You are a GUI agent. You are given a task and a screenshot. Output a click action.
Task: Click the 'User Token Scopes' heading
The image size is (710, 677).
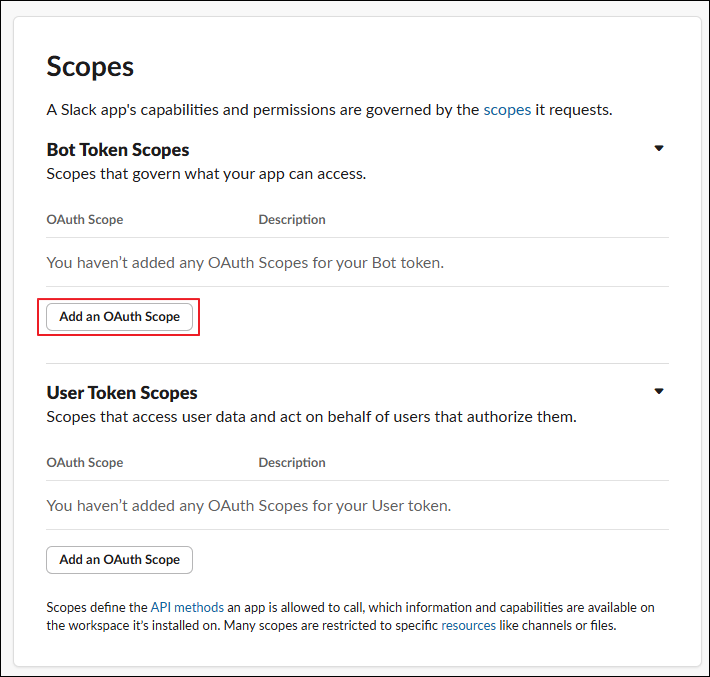coord(122,393)
